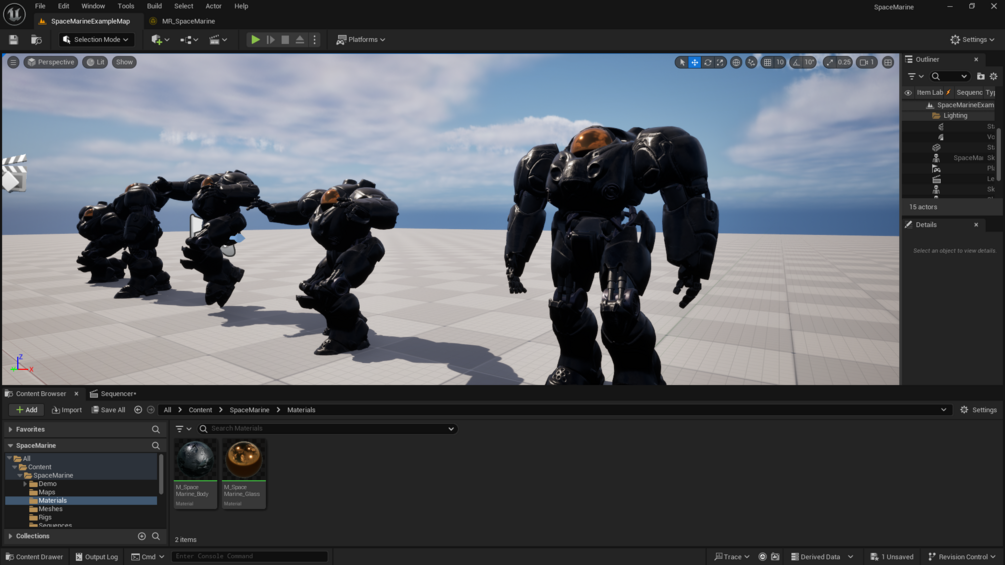Click the Perspective view mode button
The image size is (1005, 565).
point(51,62)
